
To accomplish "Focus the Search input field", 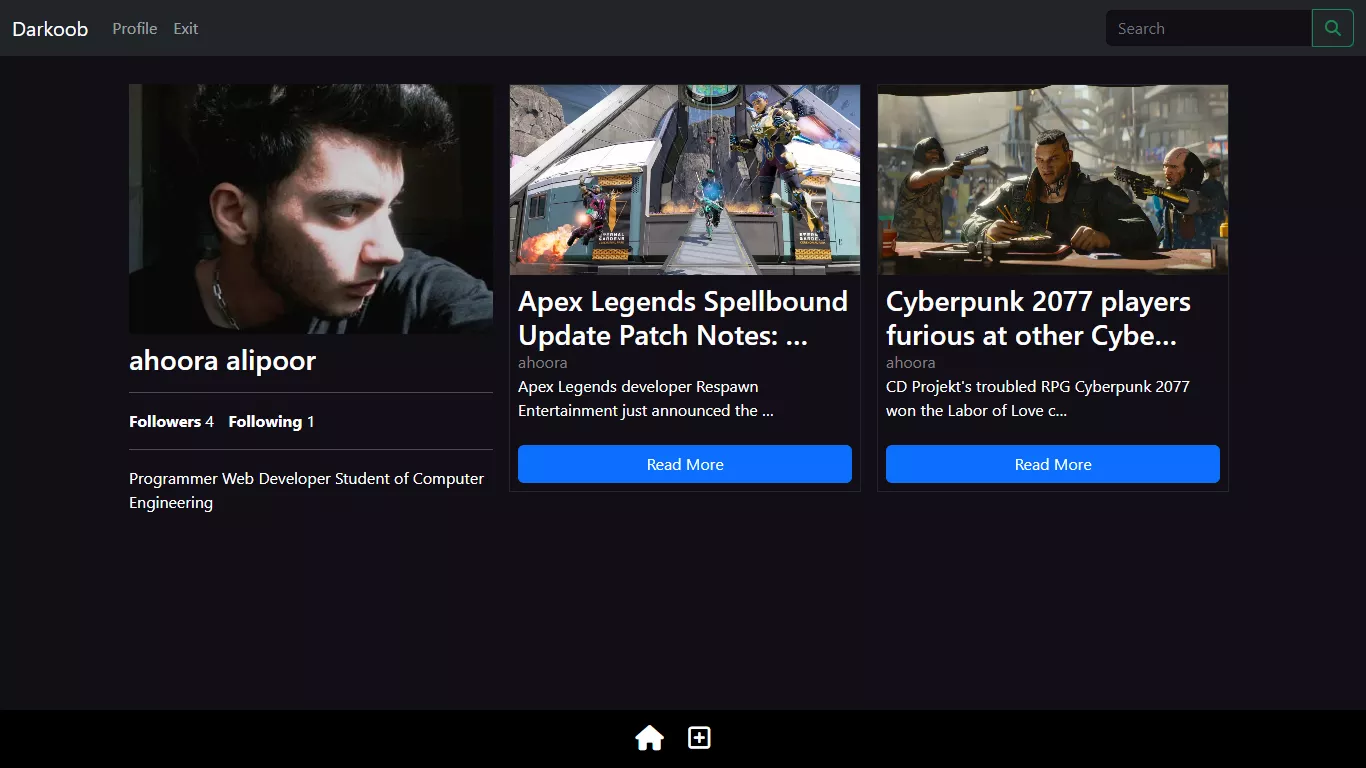I will click(1209, 28).
